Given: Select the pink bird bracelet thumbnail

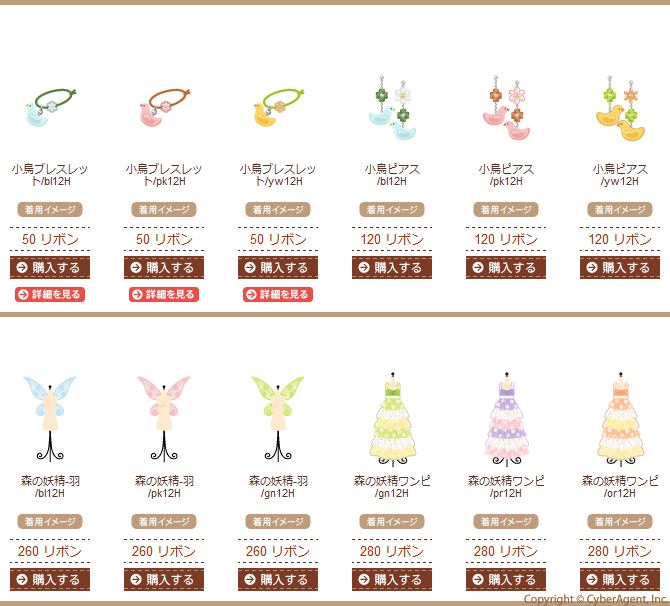Looking at the screenshot, I should tap(165, 107).
